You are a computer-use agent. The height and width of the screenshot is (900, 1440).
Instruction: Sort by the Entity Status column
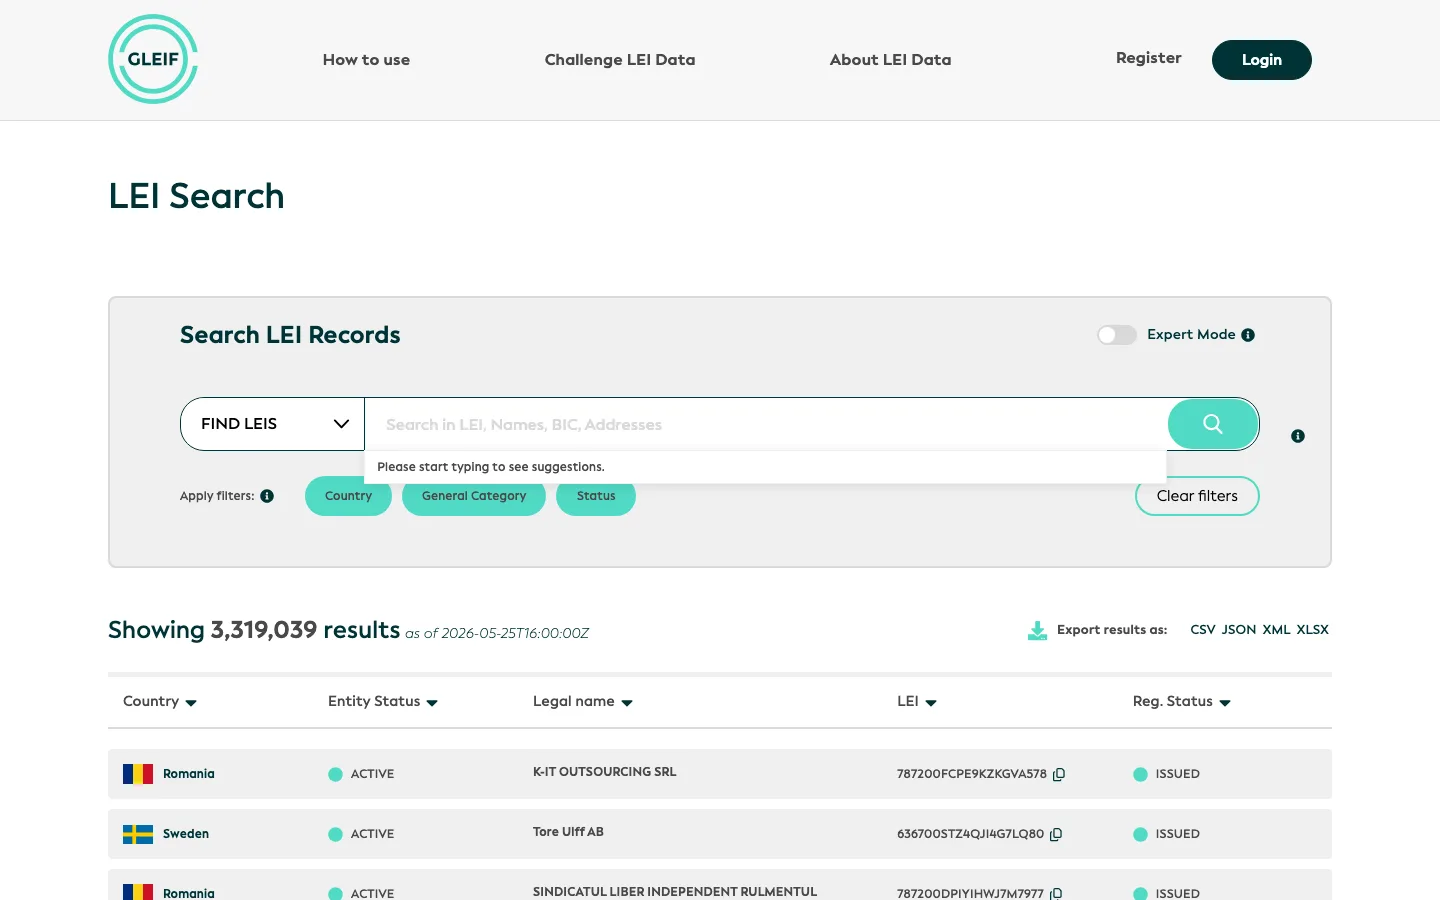383,702
